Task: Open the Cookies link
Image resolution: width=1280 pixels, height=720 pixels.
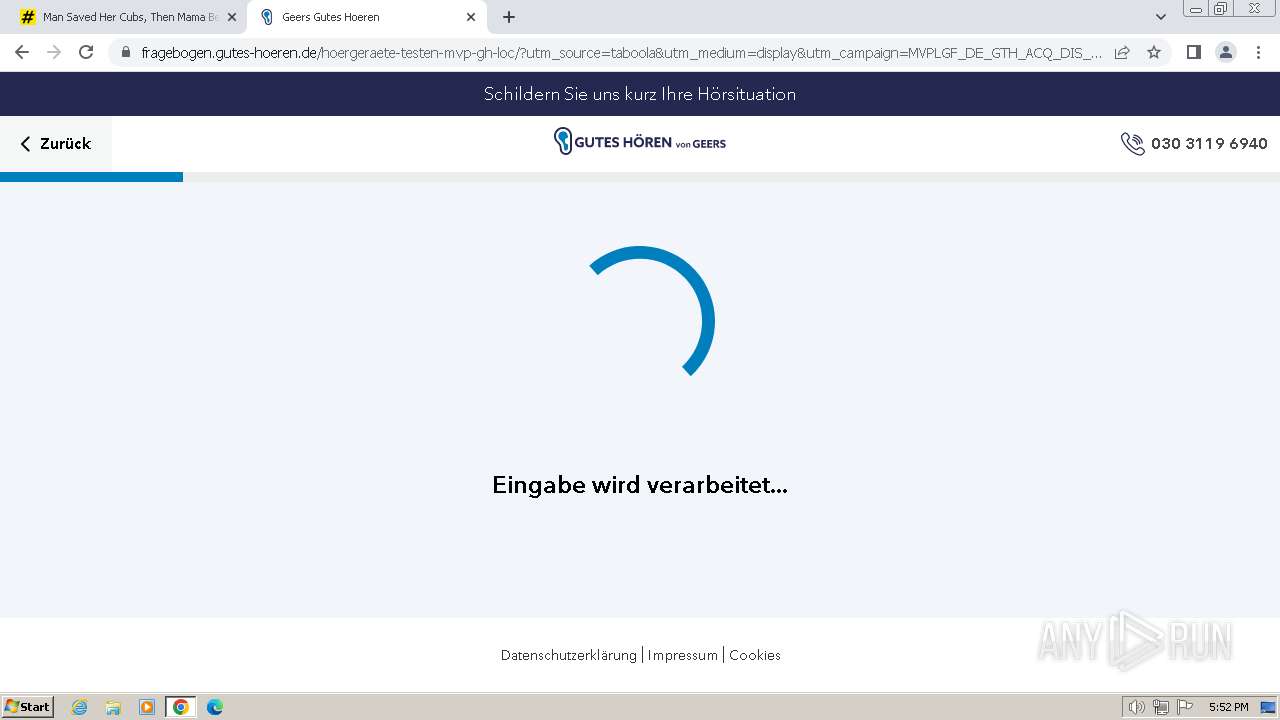Action: tap(755, 655)
